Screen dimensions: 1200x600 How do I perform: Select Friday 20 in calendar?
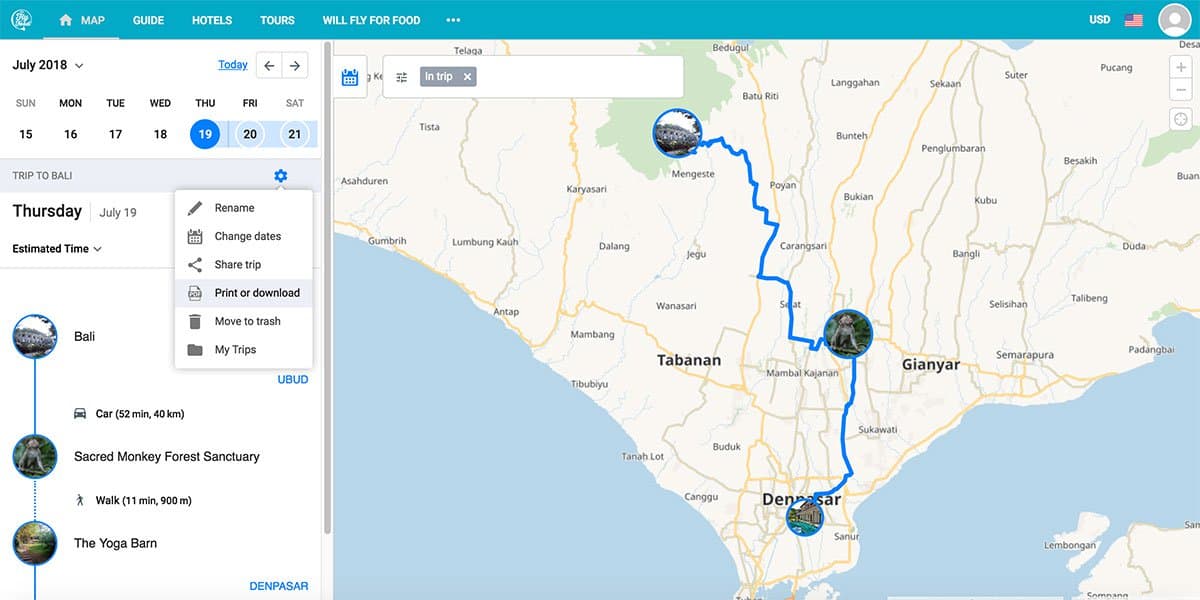tap(250, 134)
